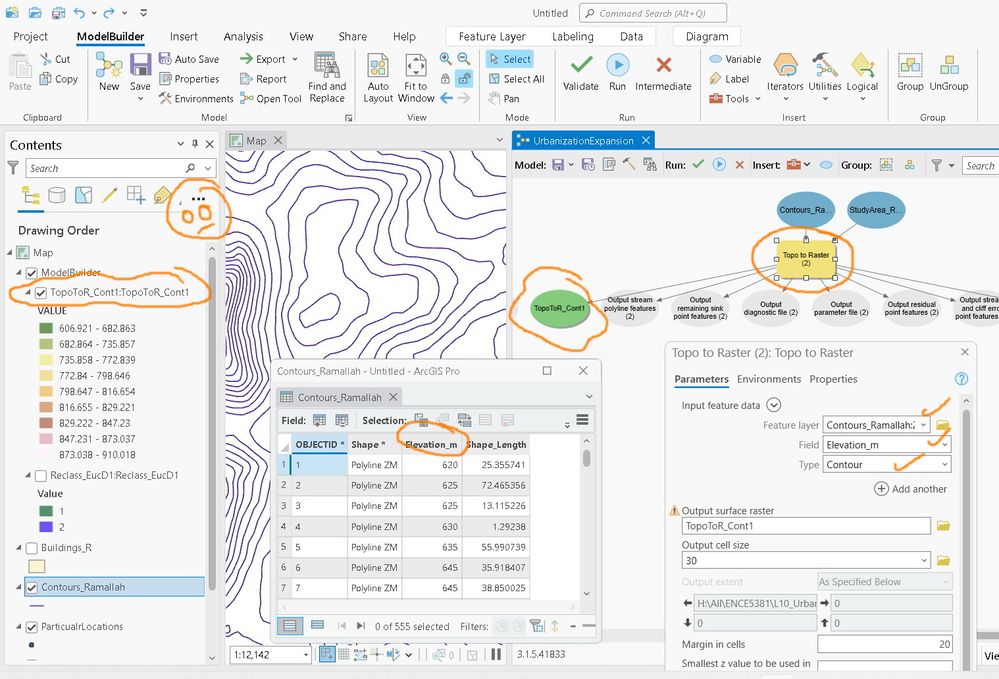This screenshot has width=999, height=679.
Task: Open the Project tab
Action: pos(30,36)
